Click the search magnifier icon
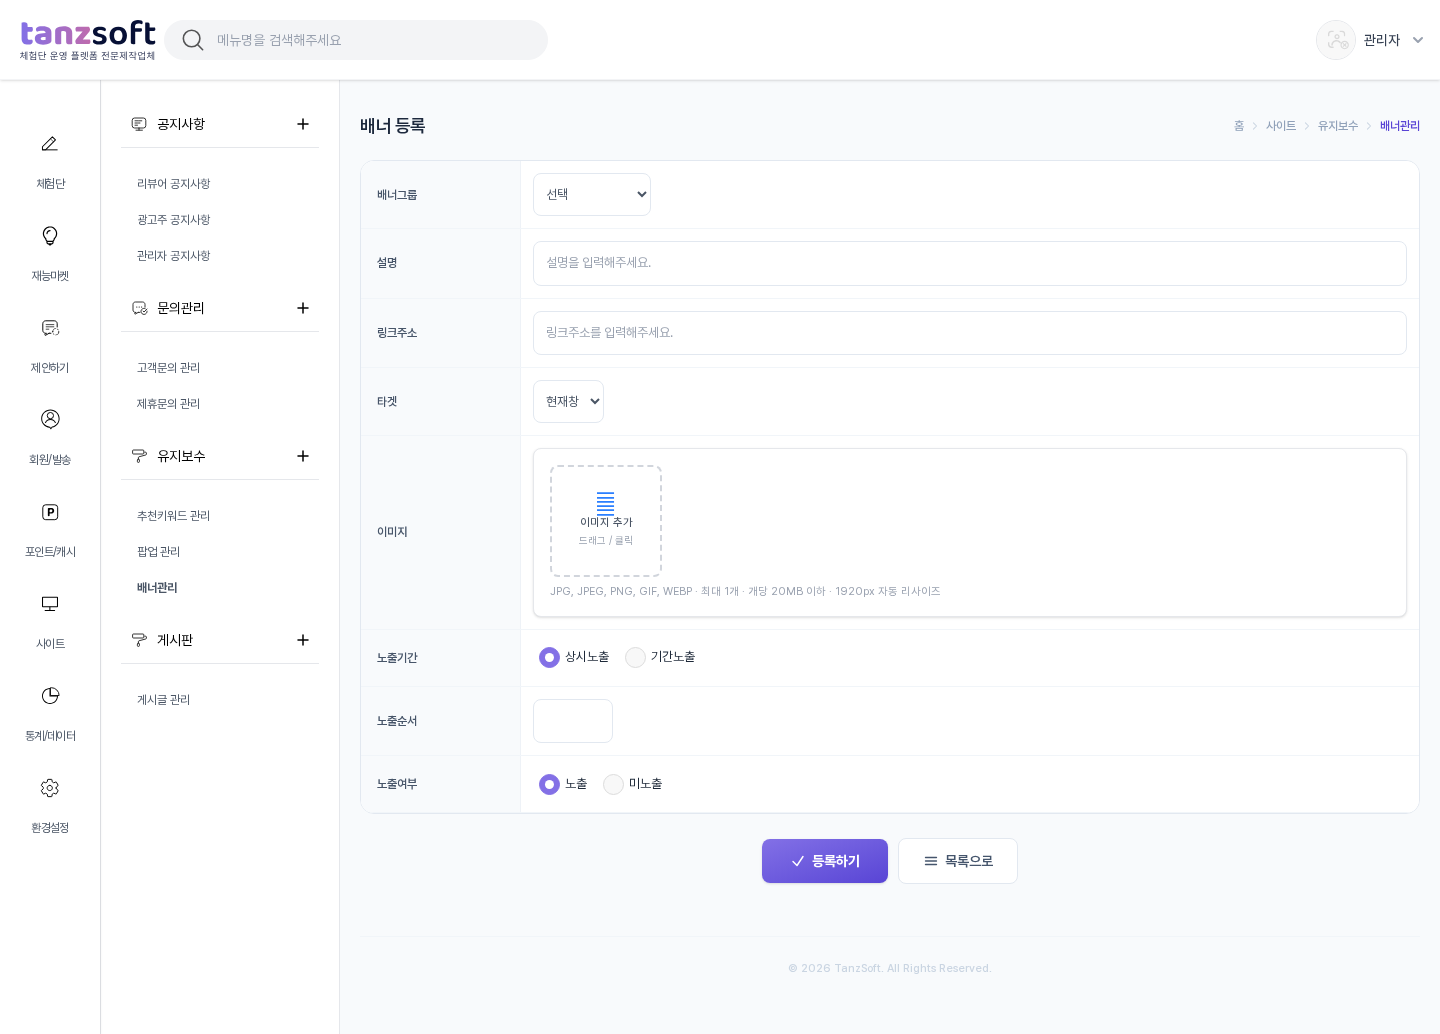This screenshot has width=1440, height=1034. click(x=193, y=40)
